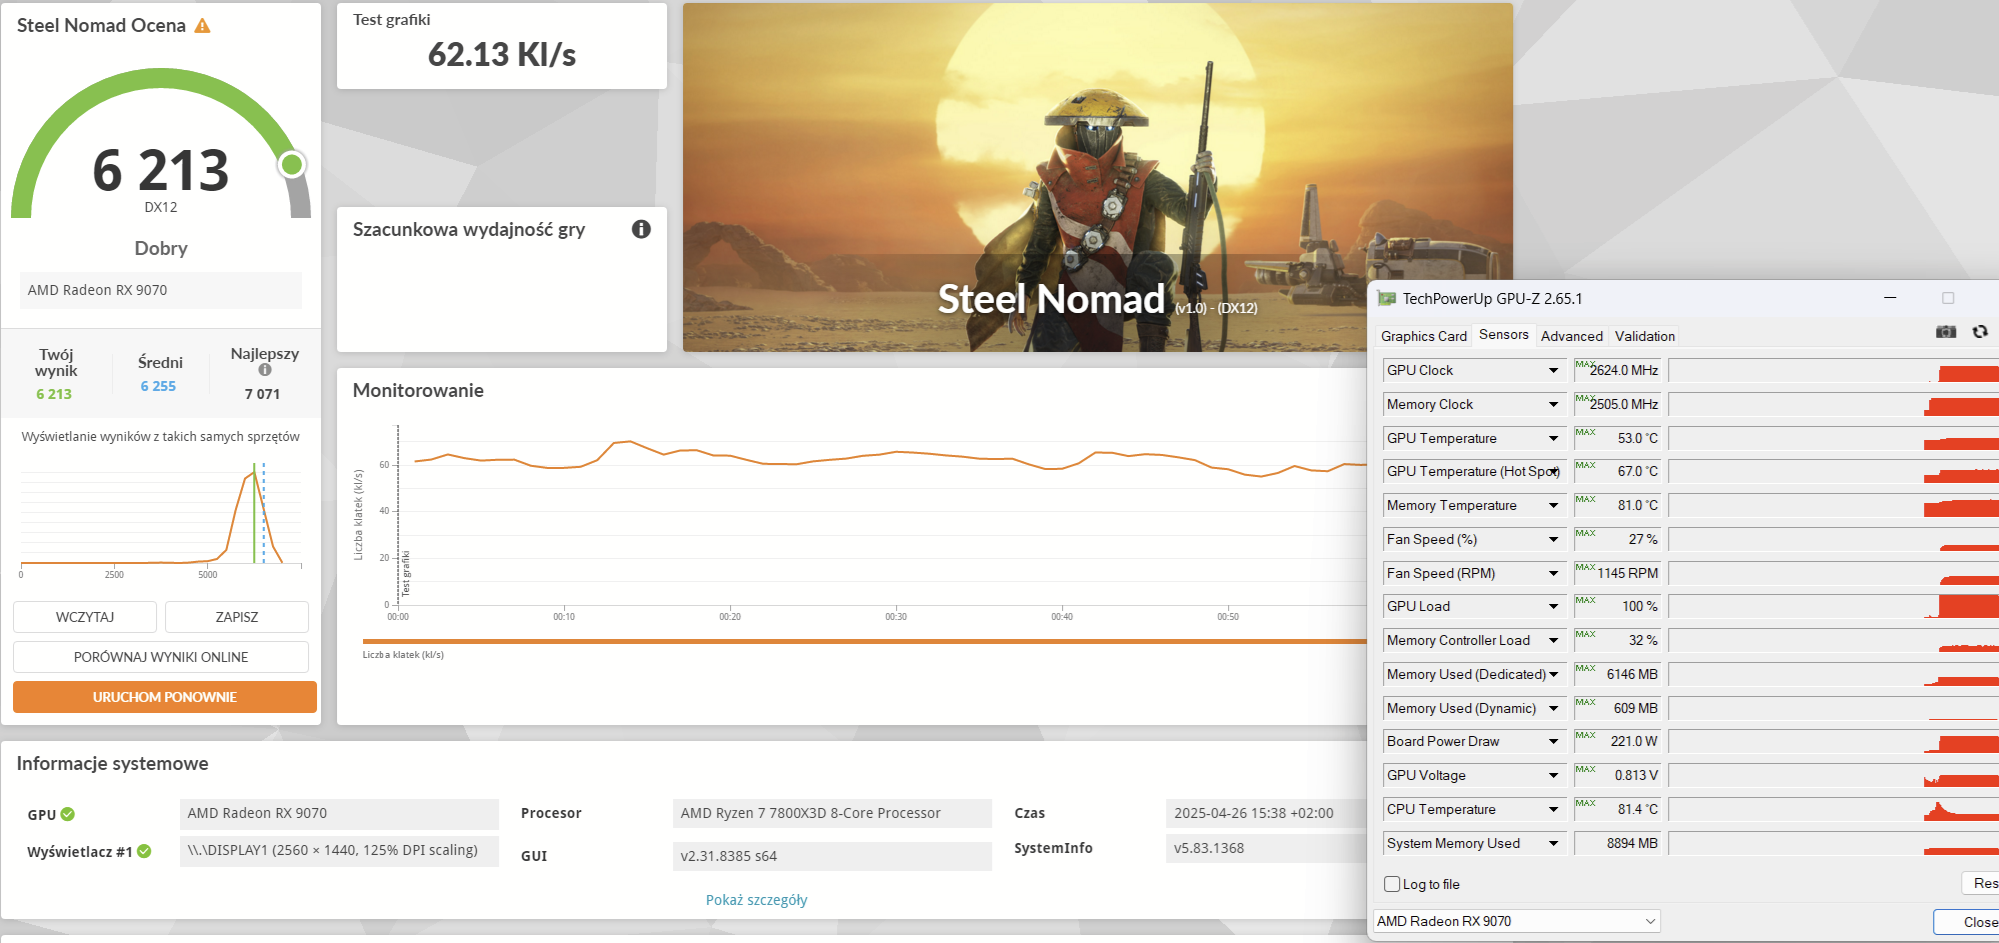Click the GPU-Z app icon in title bar
The height and width of the screenshot is (943, 1999).
click(x=1386, y=298)
